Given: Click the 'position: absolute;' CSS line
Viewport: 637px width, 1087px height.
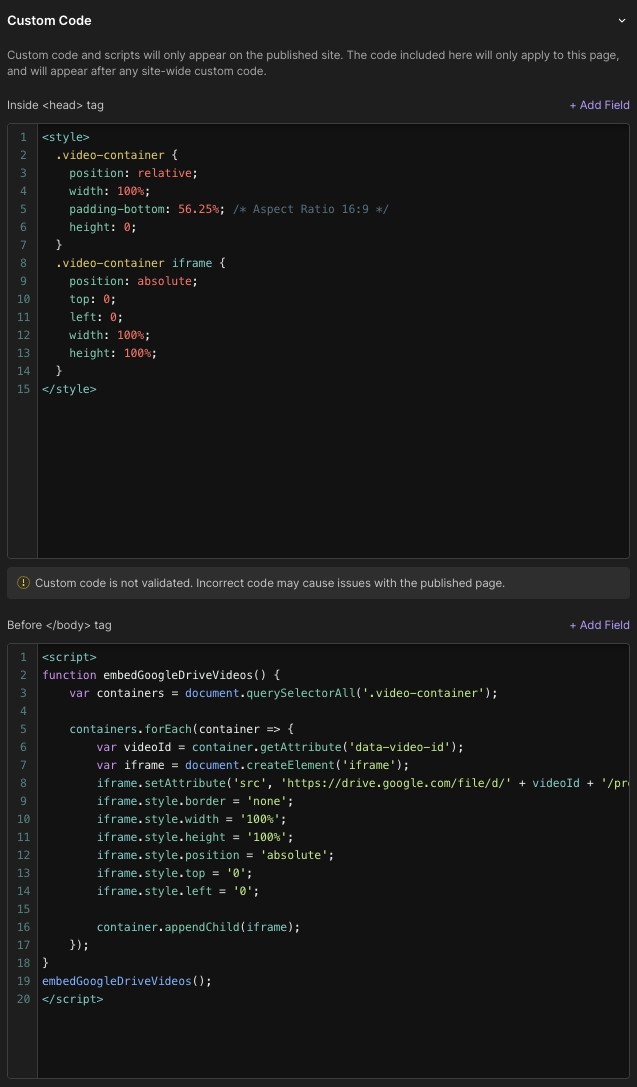Looking at the screenshot, I should [134, 281].
